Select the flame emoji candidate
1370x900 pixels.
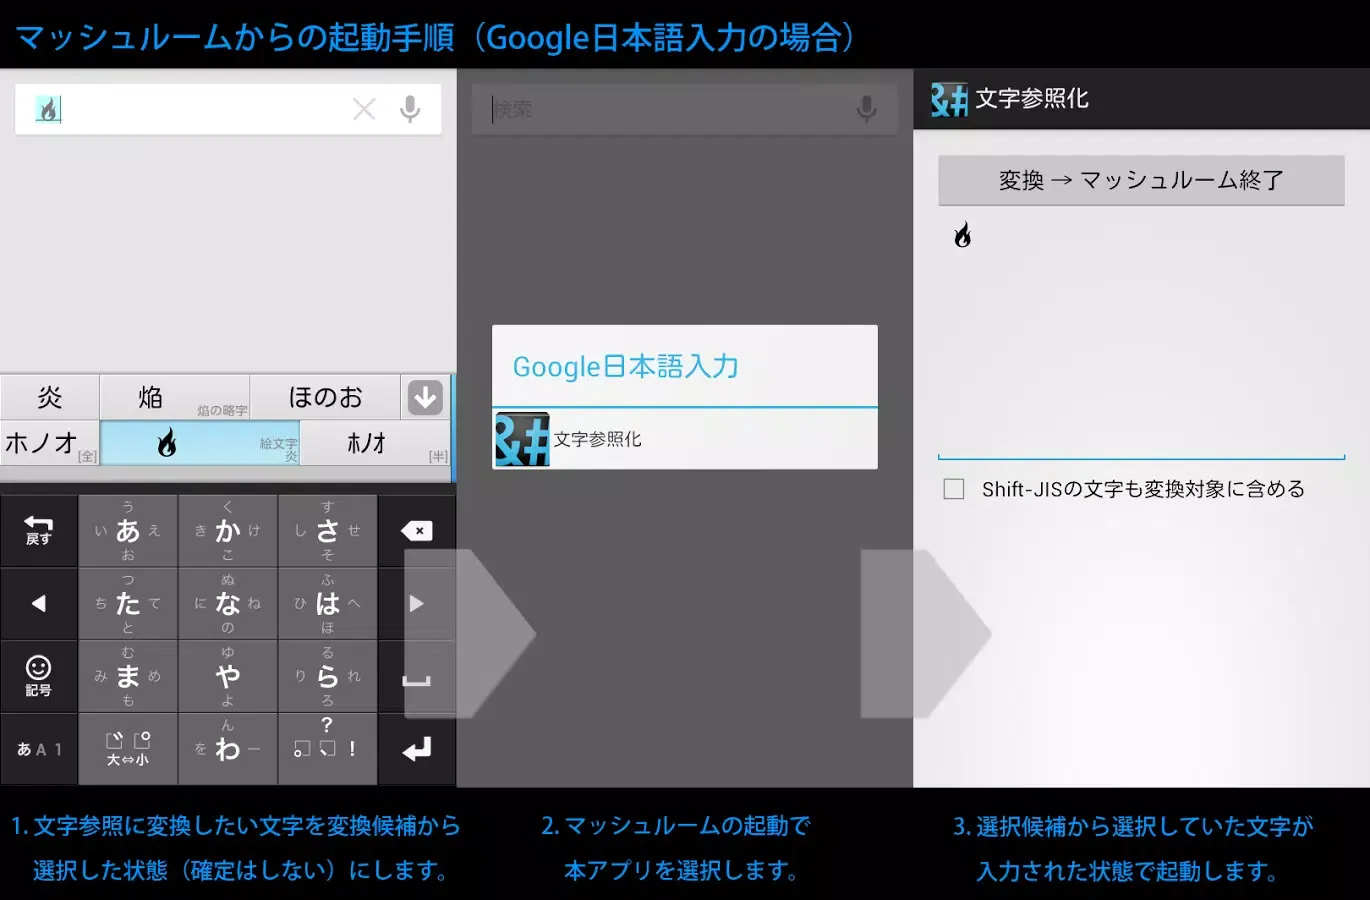point(200,442)
